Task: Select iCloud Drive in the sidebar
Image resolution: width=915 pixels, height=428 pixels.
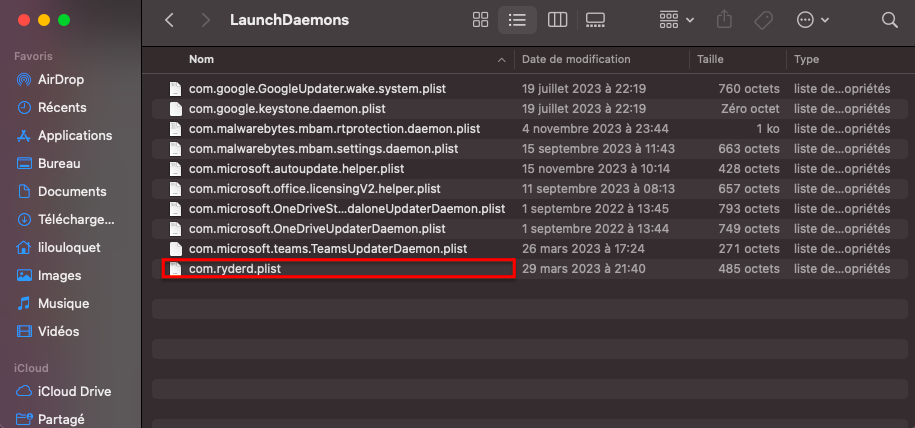Action: click(x=74, y=391)
